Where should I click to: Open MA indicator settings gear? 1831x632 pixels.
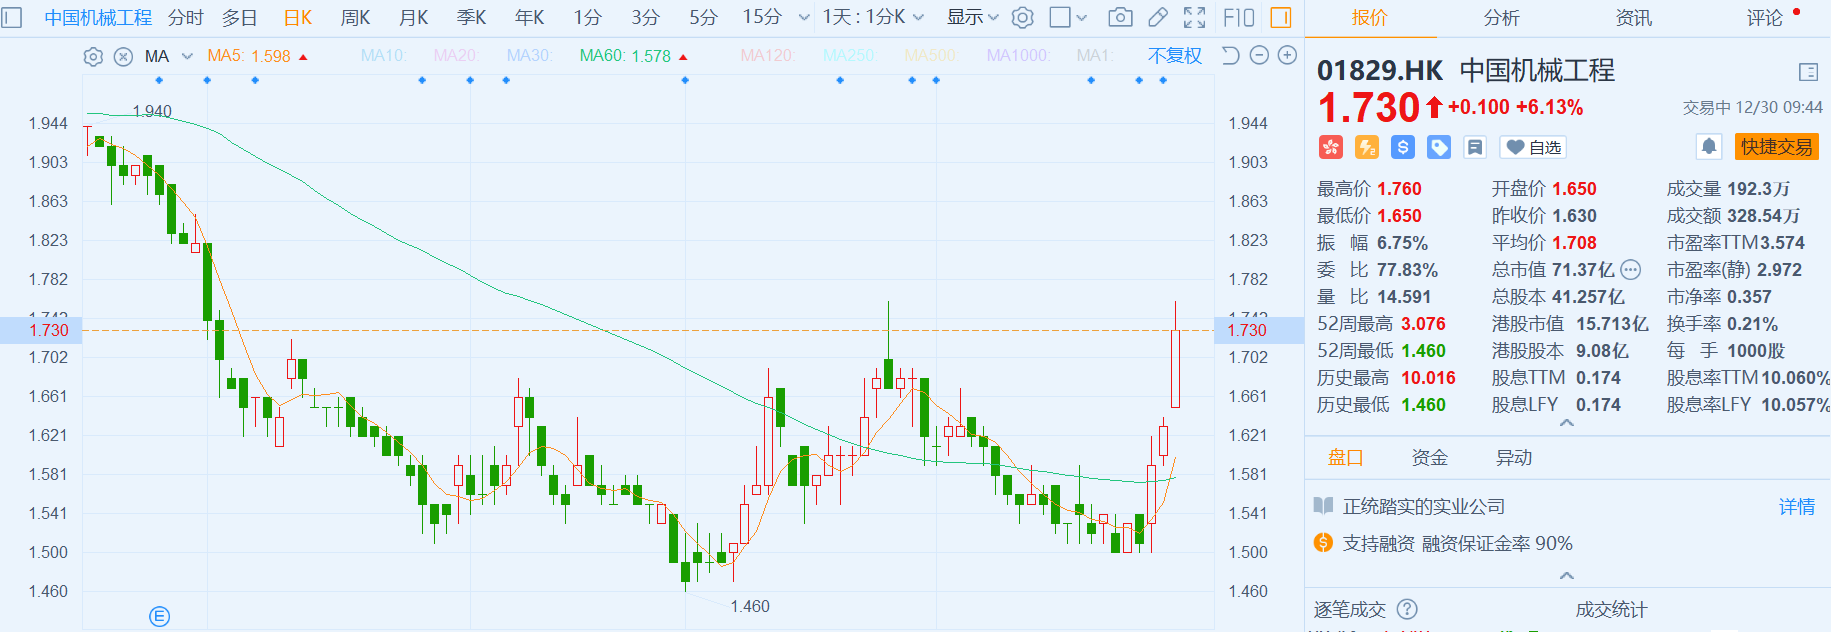point(93,57)
